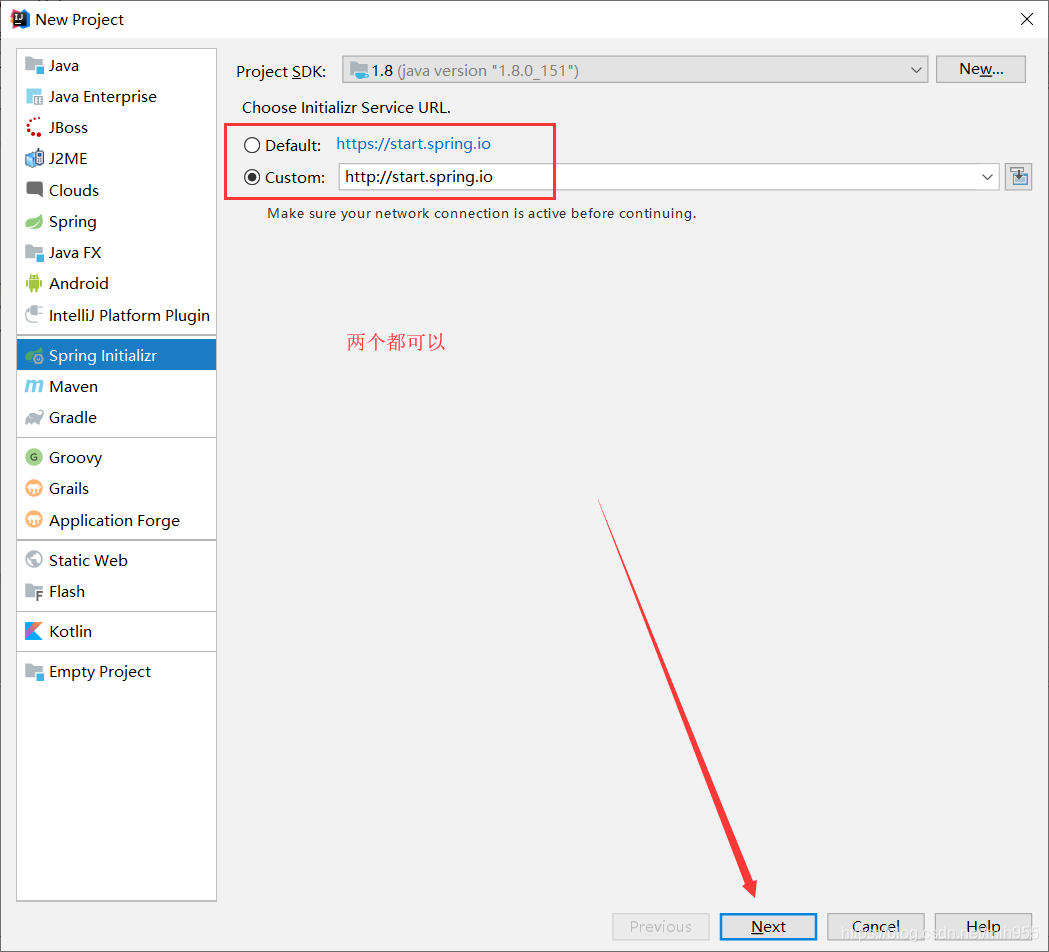
Task: Click the Previous button
Action: coord(660,927)
